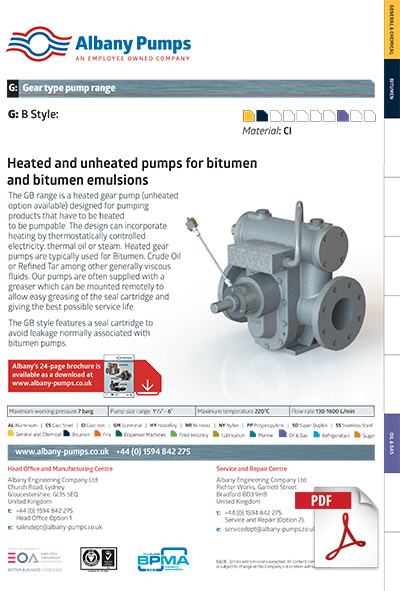This screenshot has width=400, height=591.
Task: Click the 'Maximum temperature 220°C' cell
Action: (x=242, y=411)
